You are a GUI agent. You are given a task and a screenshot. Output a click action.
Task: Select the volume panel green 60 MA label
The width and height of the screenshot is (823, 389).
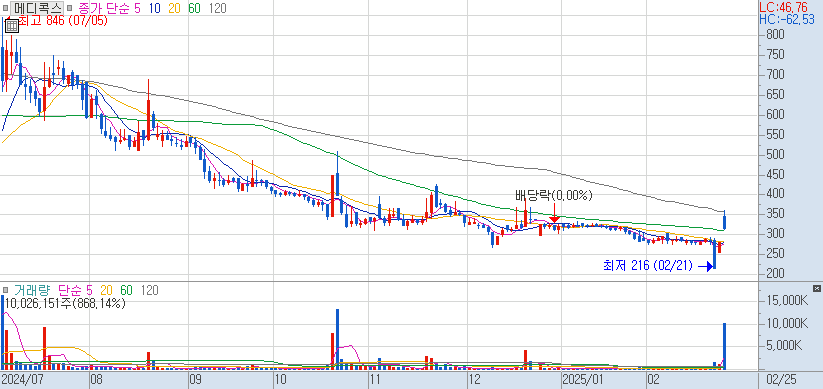(126, 290)
